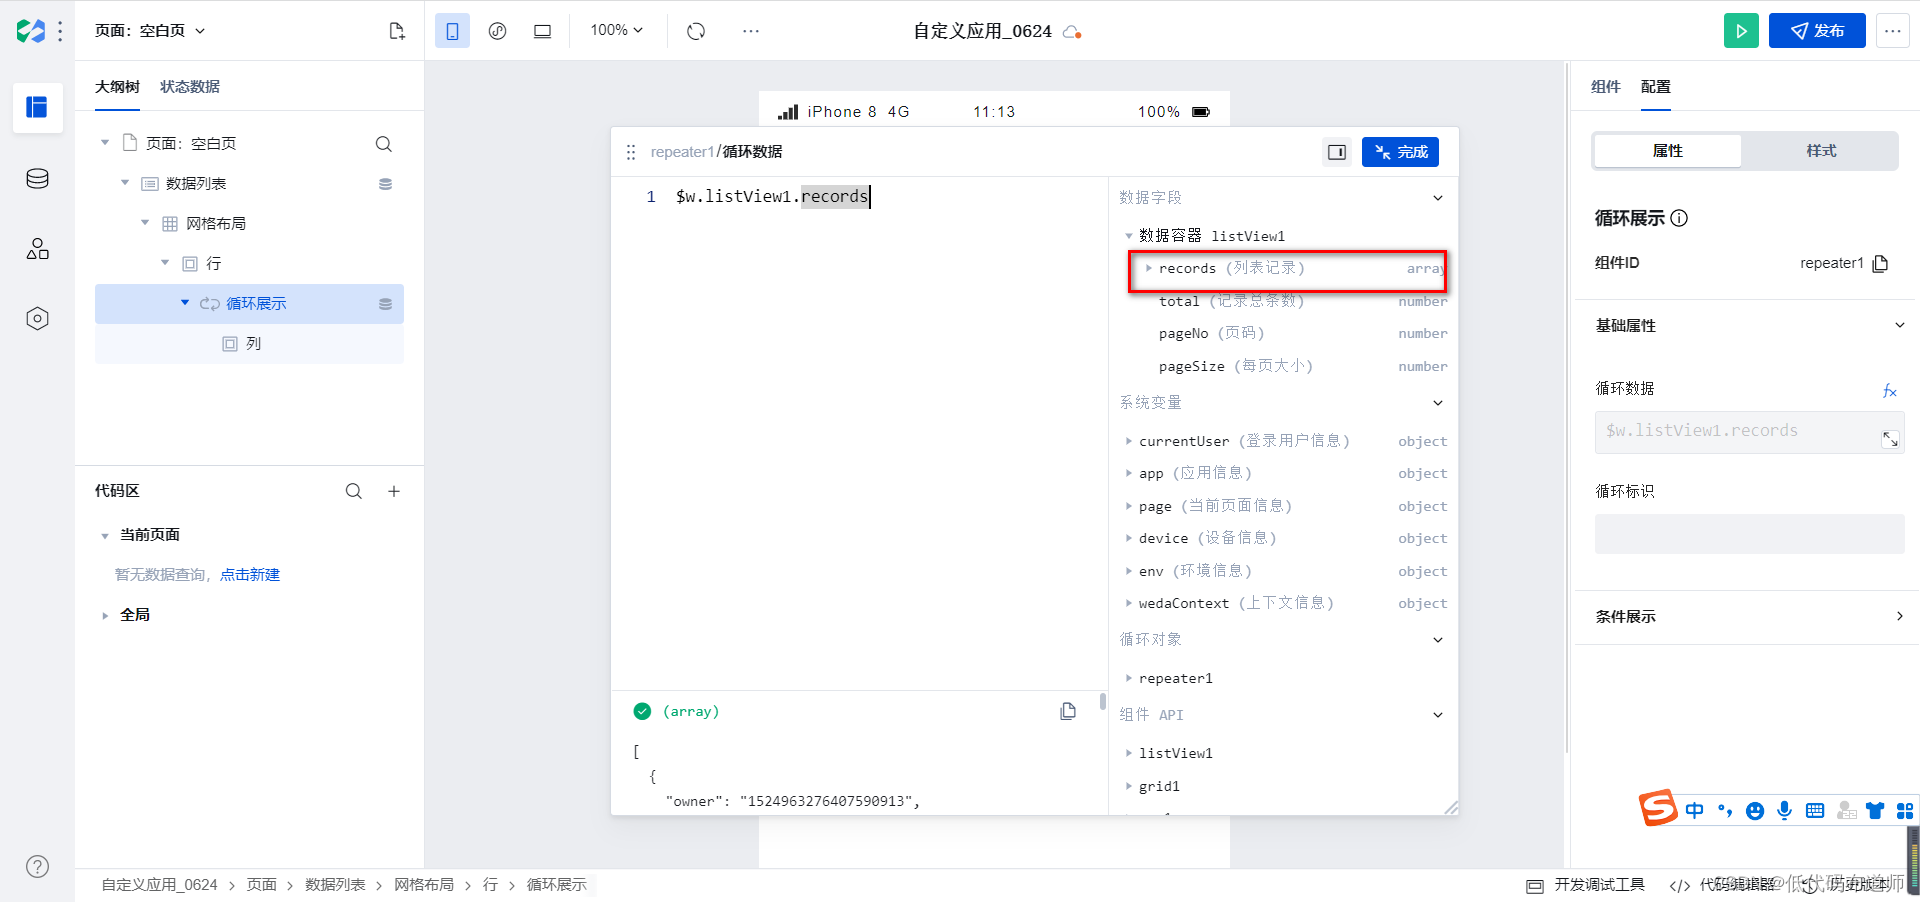The width and height of the screenshot is (1920, 902).
Task: Open the app settings hexagon icon
Action: pos(37,319)
